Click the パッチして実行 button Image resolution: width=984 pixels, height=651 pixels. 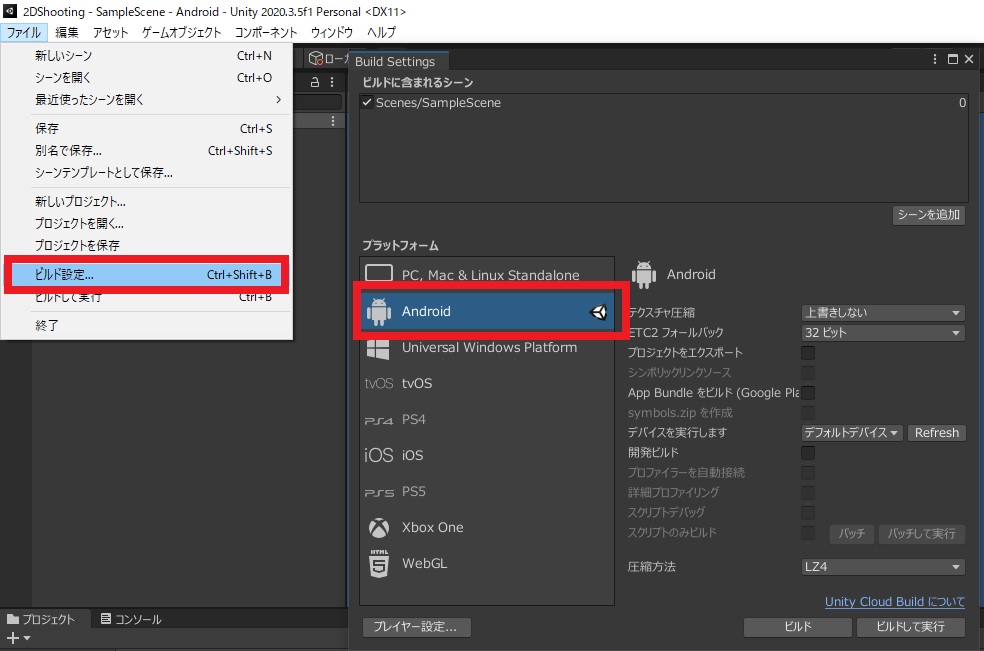click(x=921, y=534)
